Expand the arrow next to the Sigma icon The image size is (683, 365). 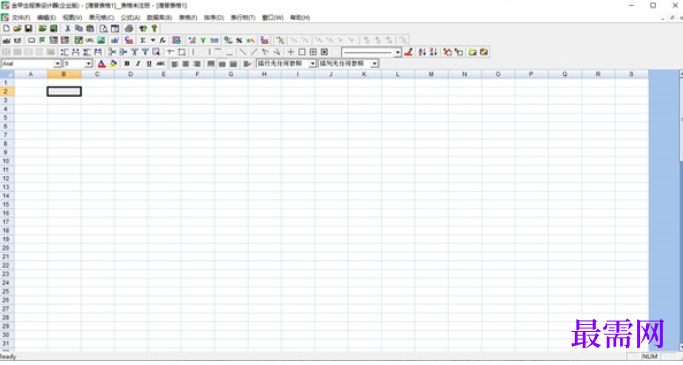point(153,41)
